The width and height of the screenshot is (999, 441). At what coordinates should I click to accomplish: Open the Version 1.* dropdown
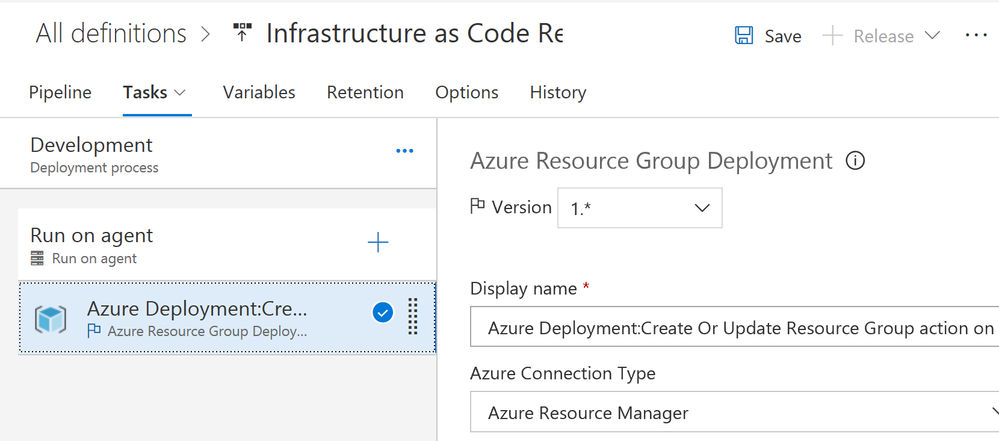point(640,208)
